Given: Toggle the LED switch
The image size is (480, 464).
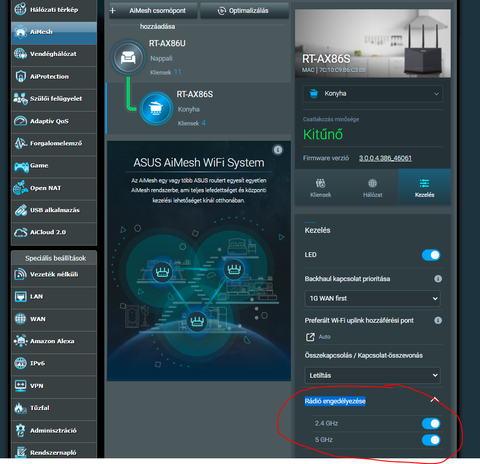Looking at the screenshot, I should [431, 255].
